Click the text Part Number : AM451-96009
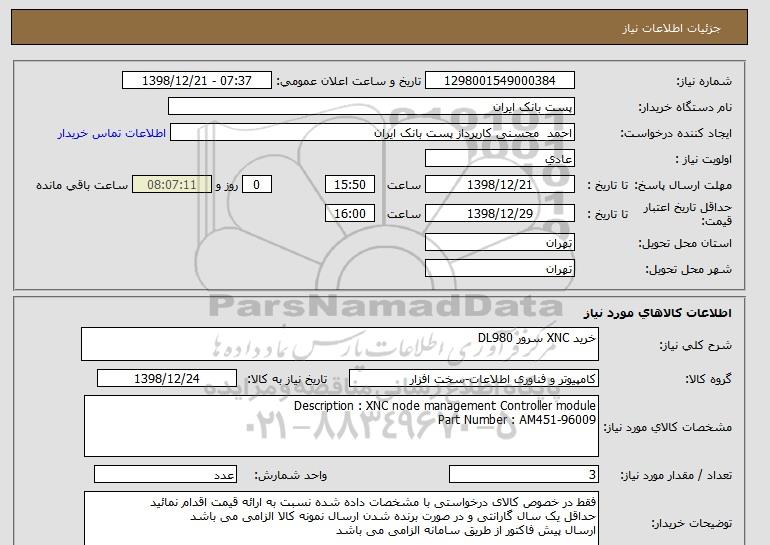The image size is (770, 545). point(517,420)
